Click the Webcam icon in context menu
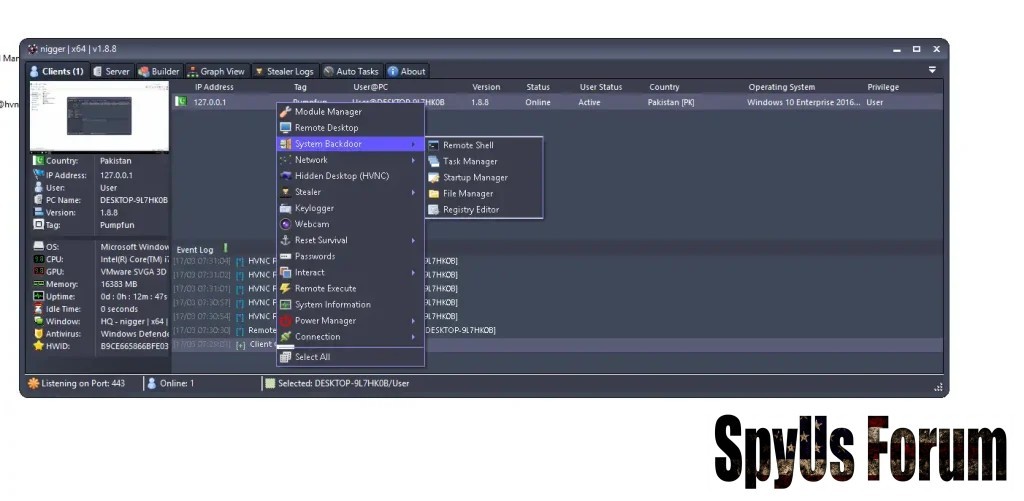The height and width of the screenshot is (501, 1024). [x=286, y=224]
